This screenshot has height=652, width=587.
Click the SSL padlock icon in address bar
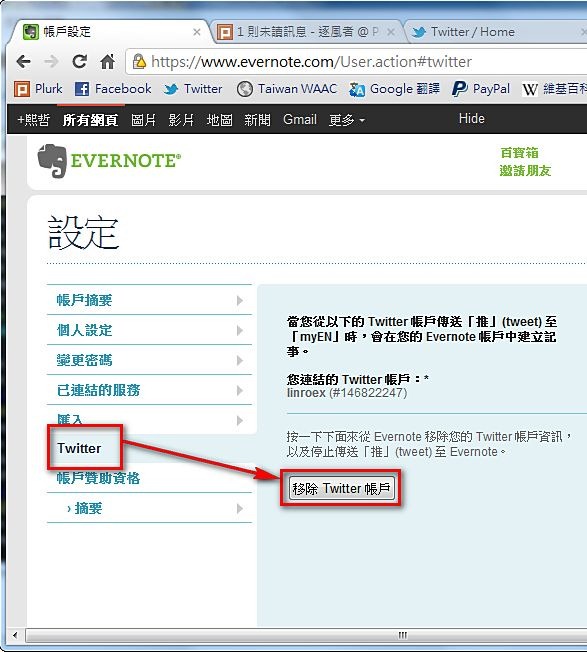point(139,62)
